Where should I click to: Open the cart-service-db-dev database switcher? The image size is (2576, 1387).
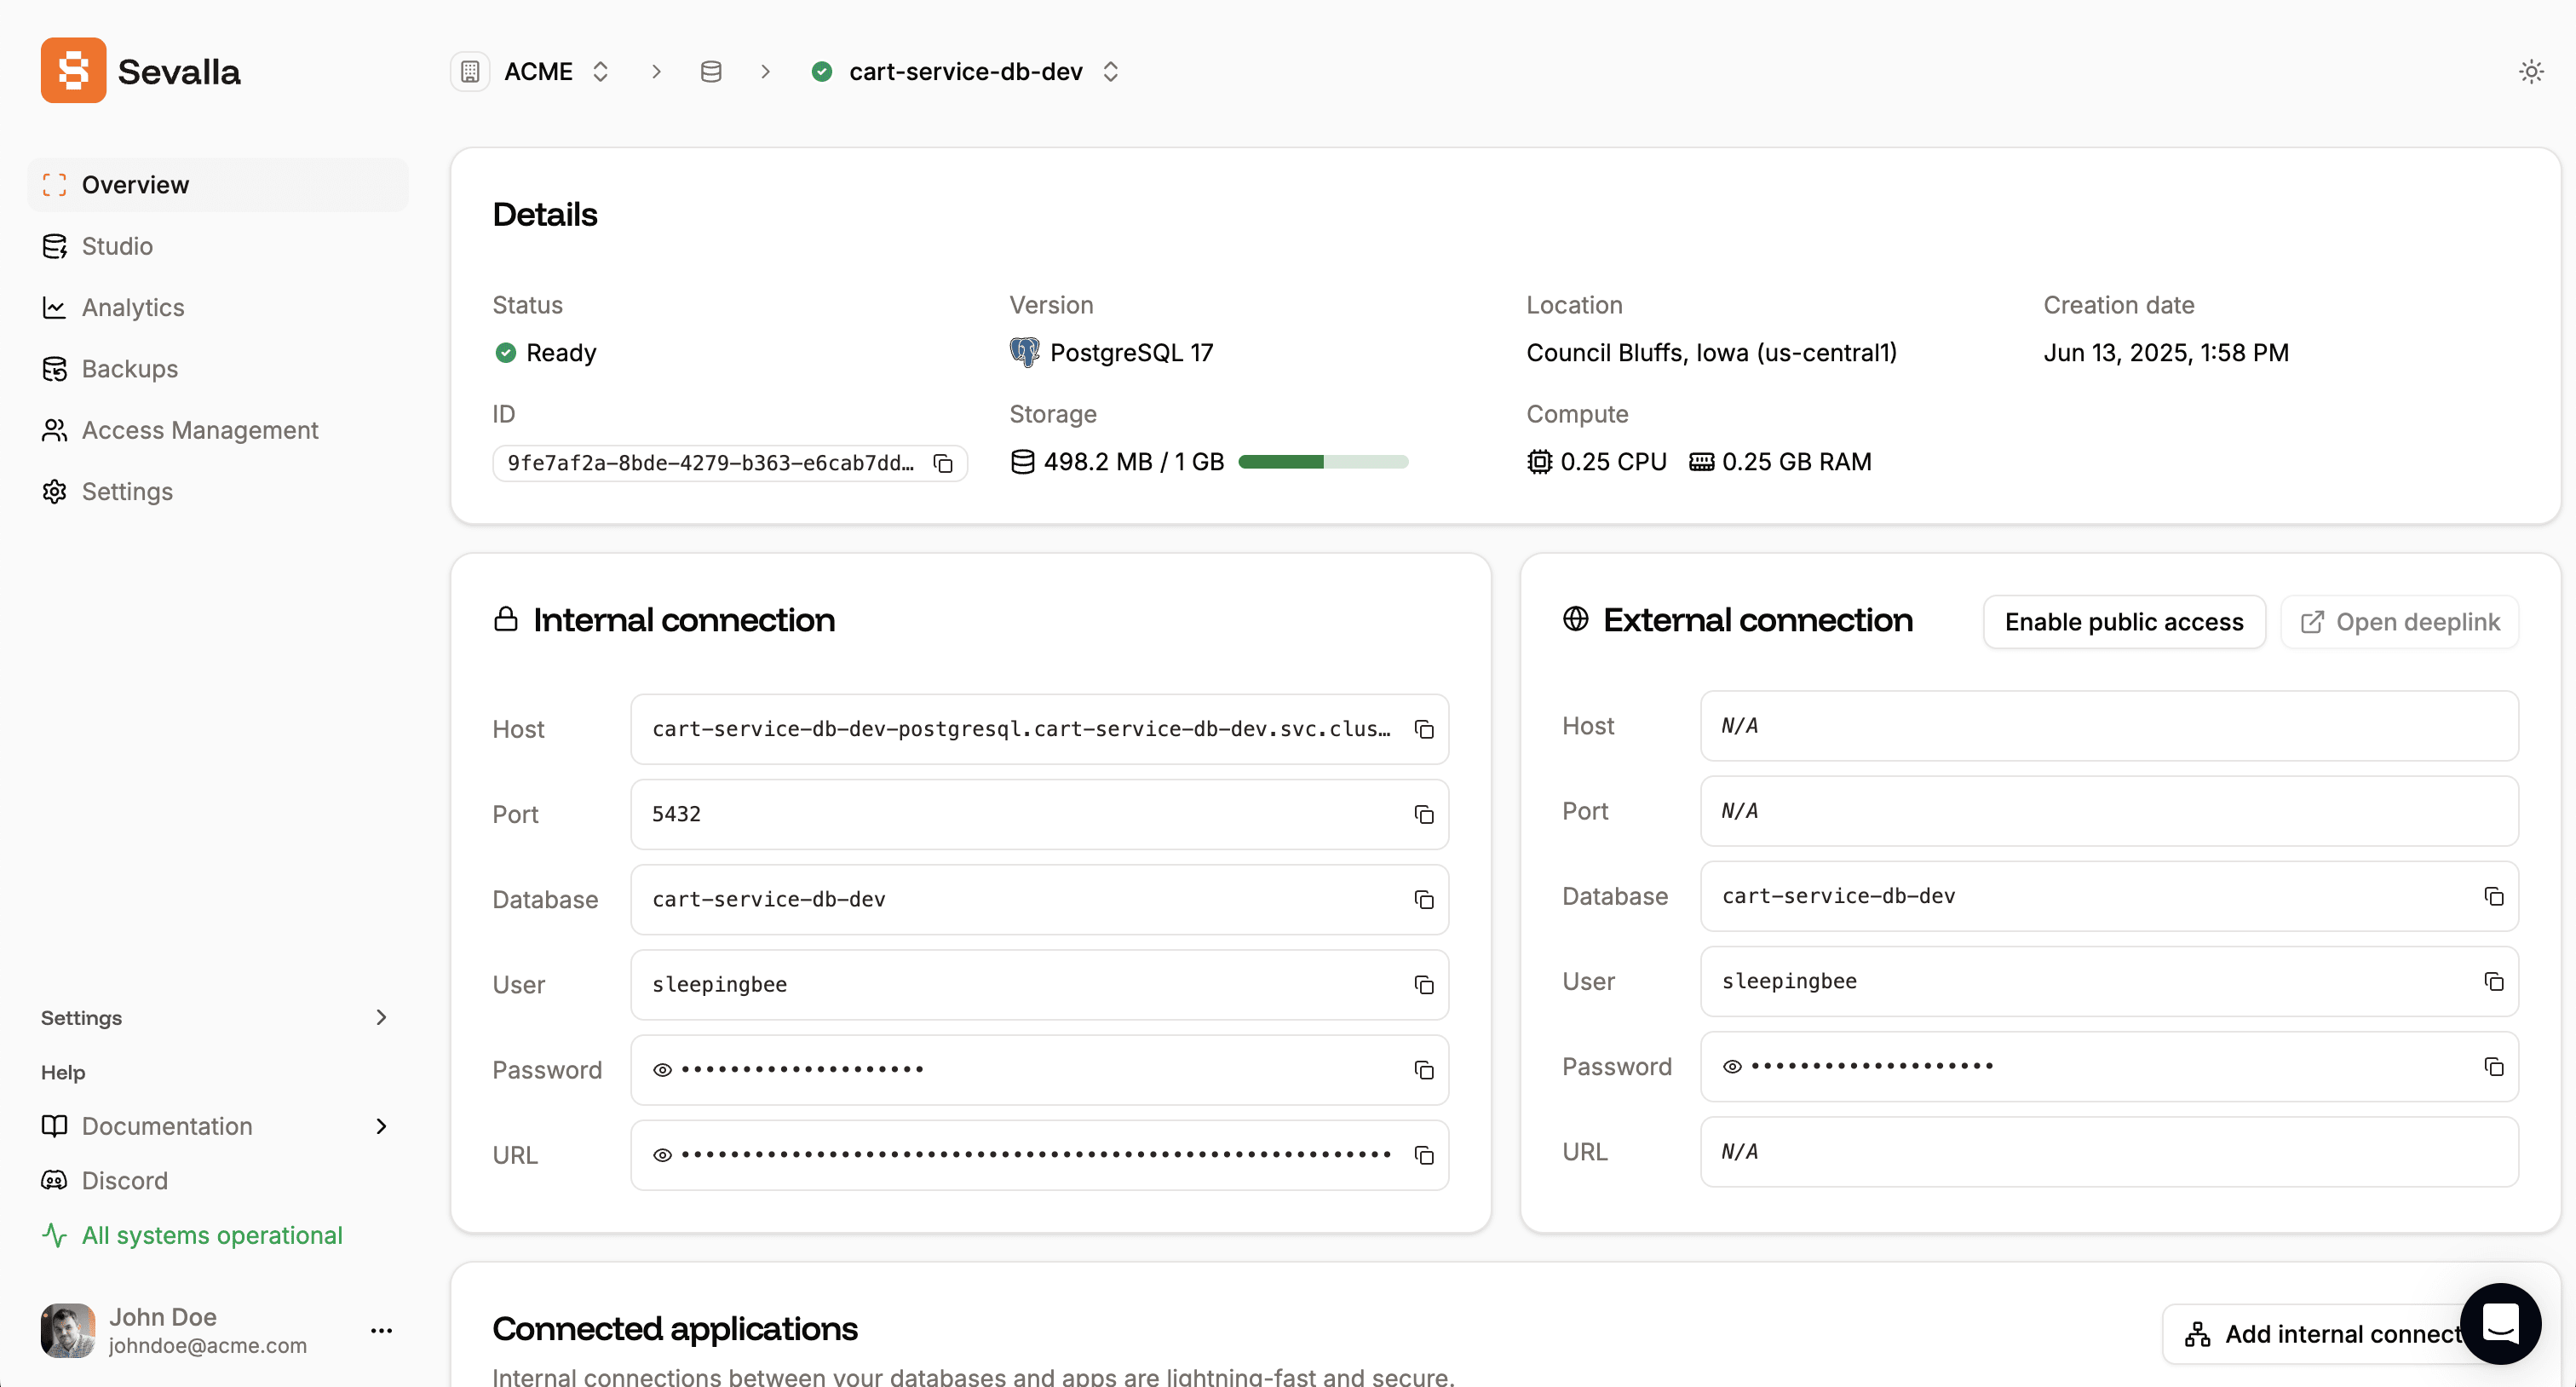point(1109,71)
